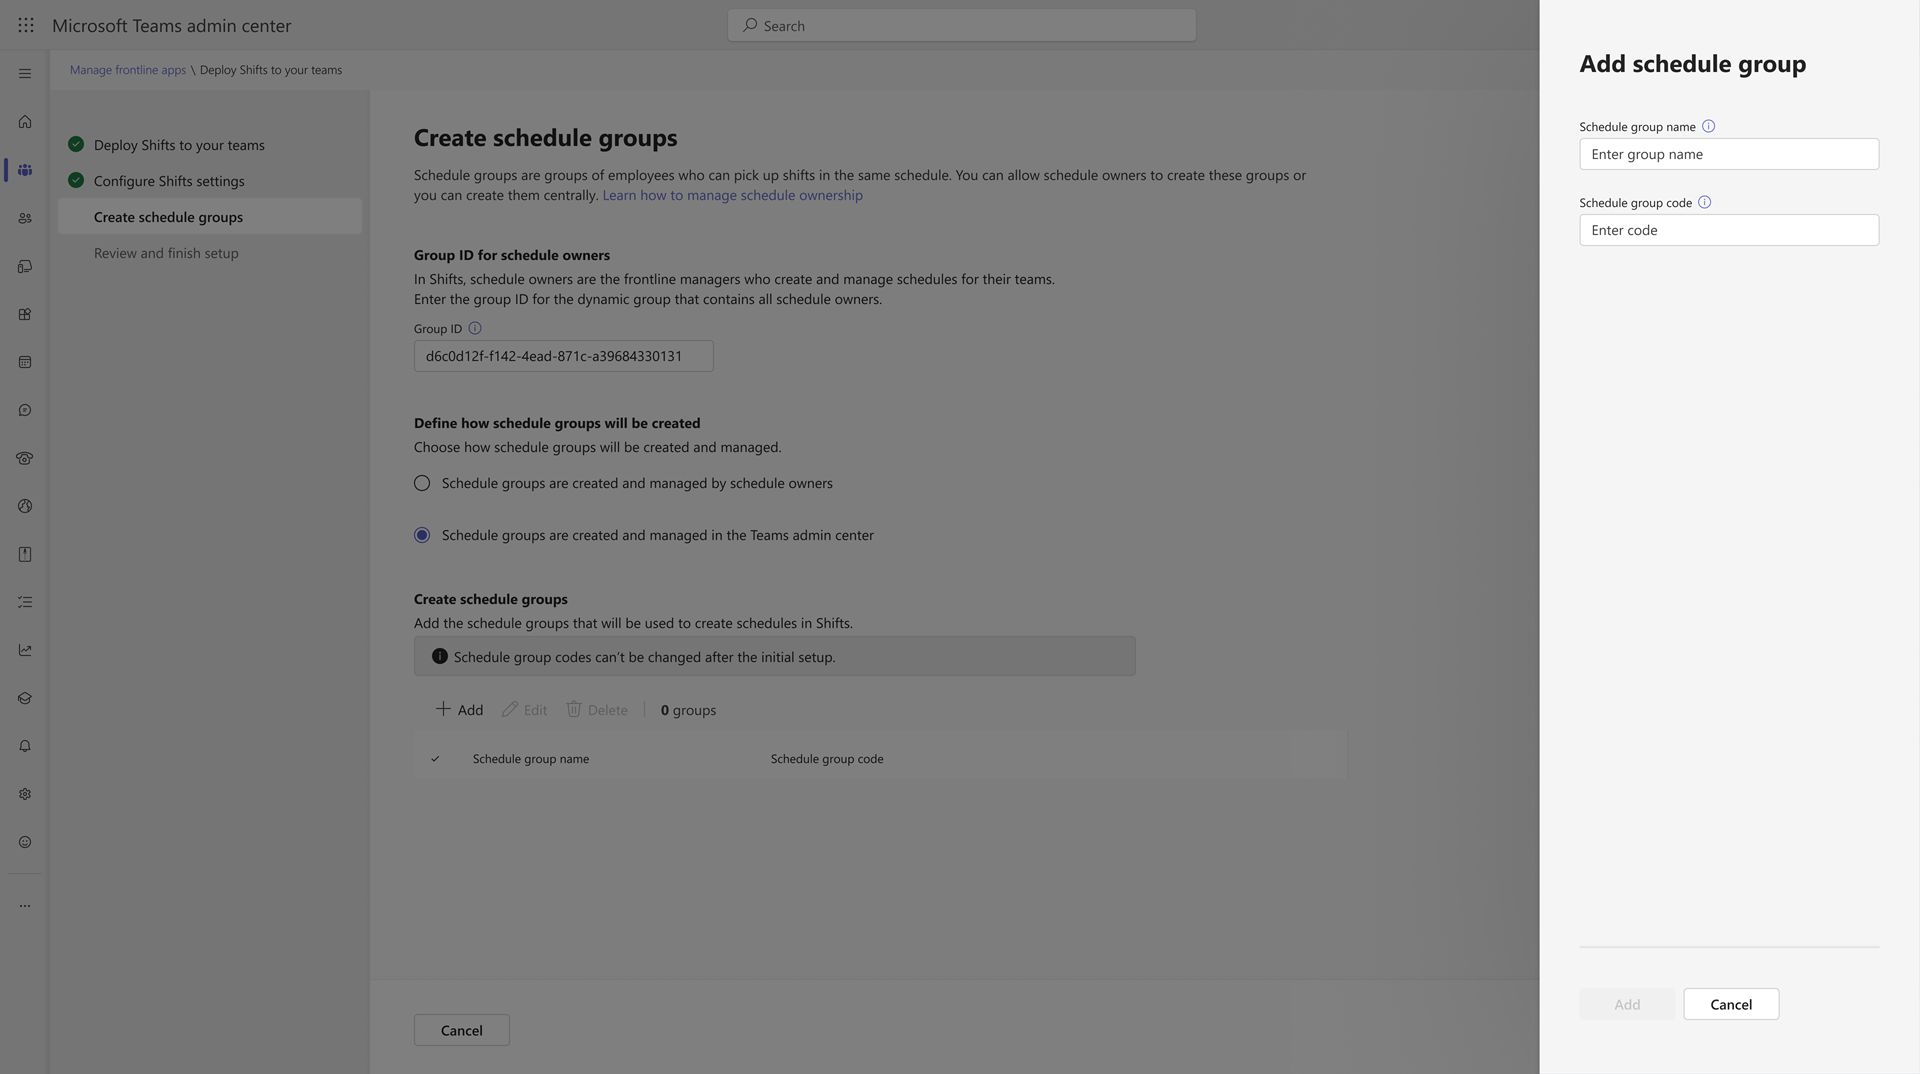Open Locations globe sidebar icon
Image resolution: width=1920 pixels, height=1074 pixels.
coord(25,506)
